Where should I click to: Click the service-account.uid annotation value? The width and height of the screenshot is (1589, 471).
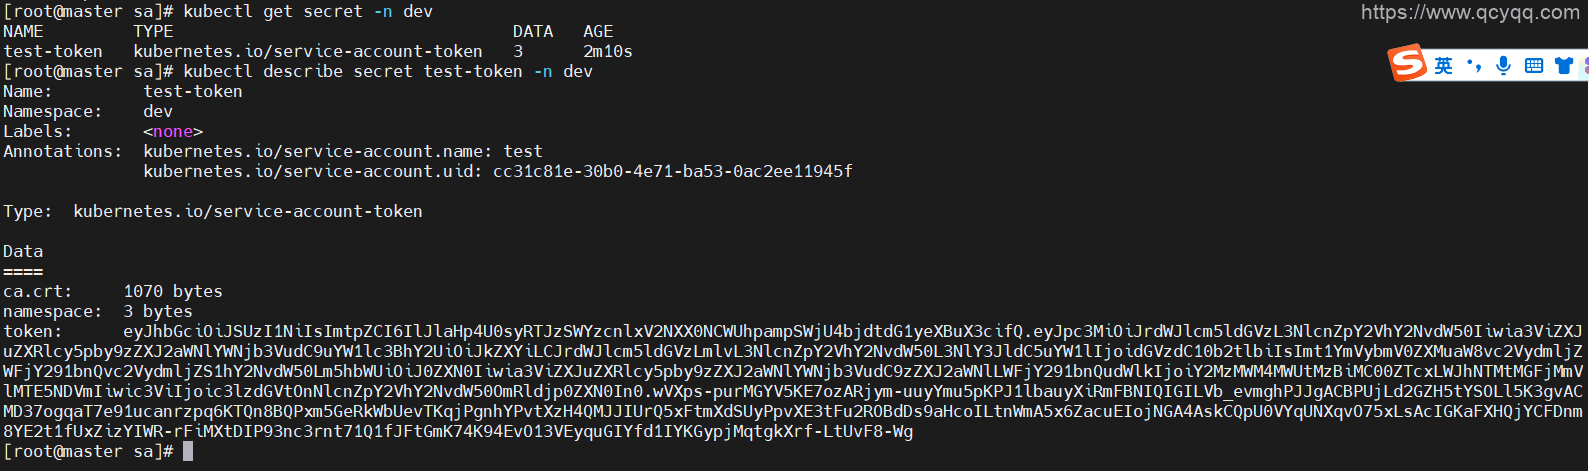(672, 172)
